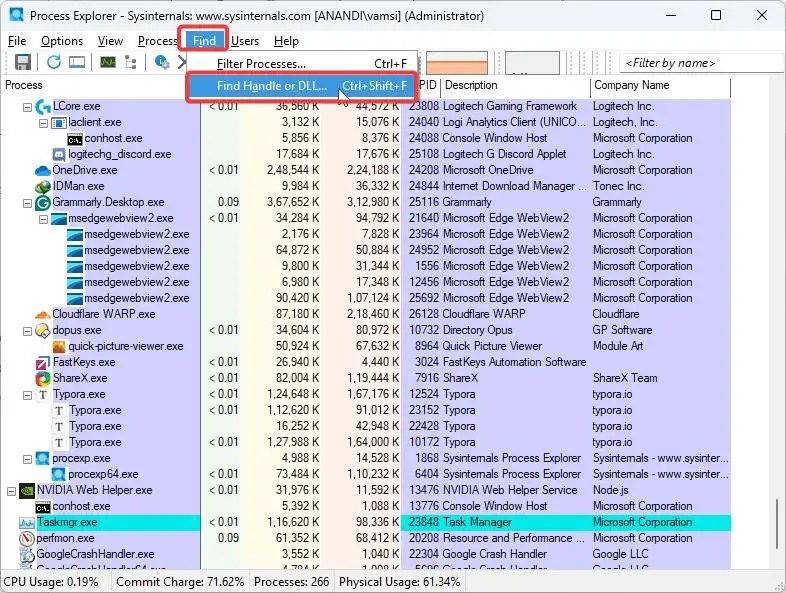The image size is (786, 593).
Task: Open the Options menu
Action: (62, 41)
